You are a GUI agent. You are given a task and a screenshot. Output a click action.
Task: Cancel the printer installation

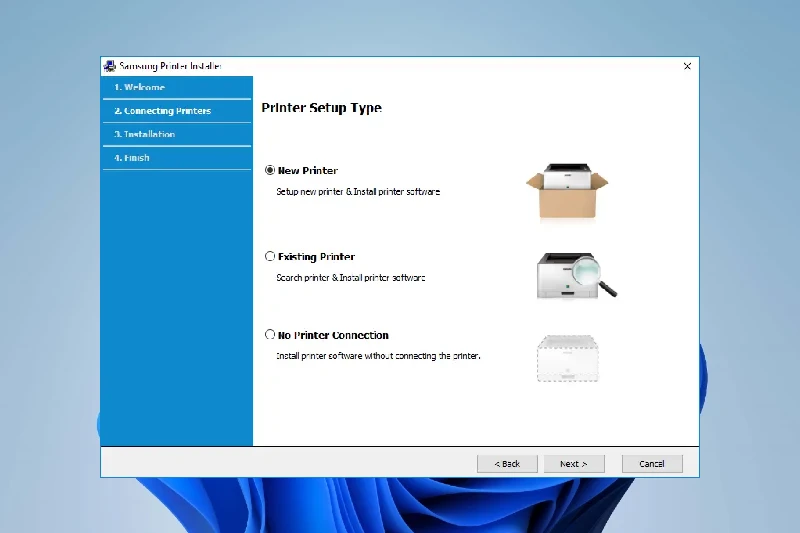[x=652, y=464]
